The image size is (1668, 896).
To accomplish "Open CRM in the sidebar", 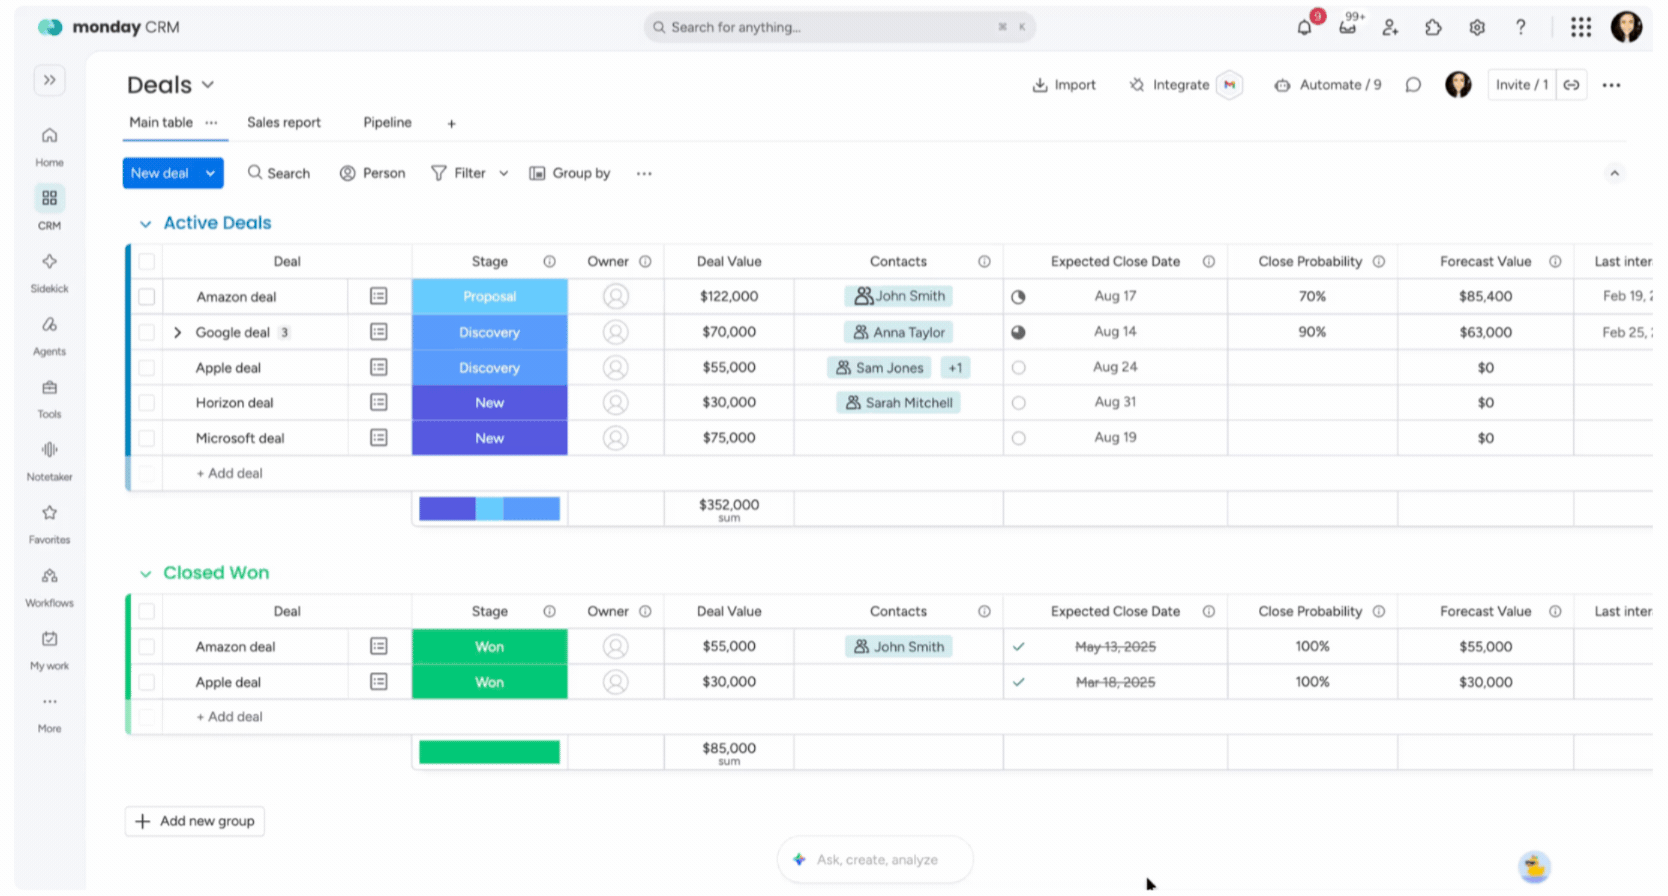I will [49, 208].
